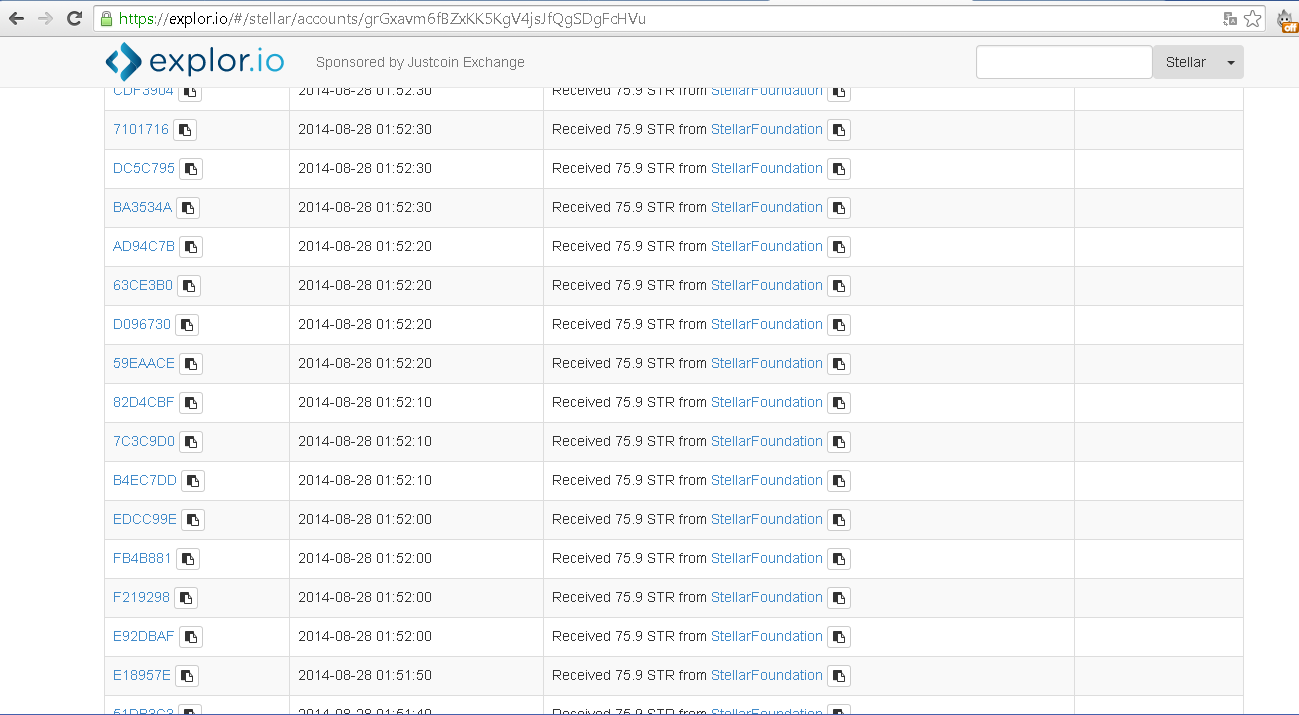The image size is (1299, 715).
Task: Open transaction 7C3C9D0
Action: (144, 441)
